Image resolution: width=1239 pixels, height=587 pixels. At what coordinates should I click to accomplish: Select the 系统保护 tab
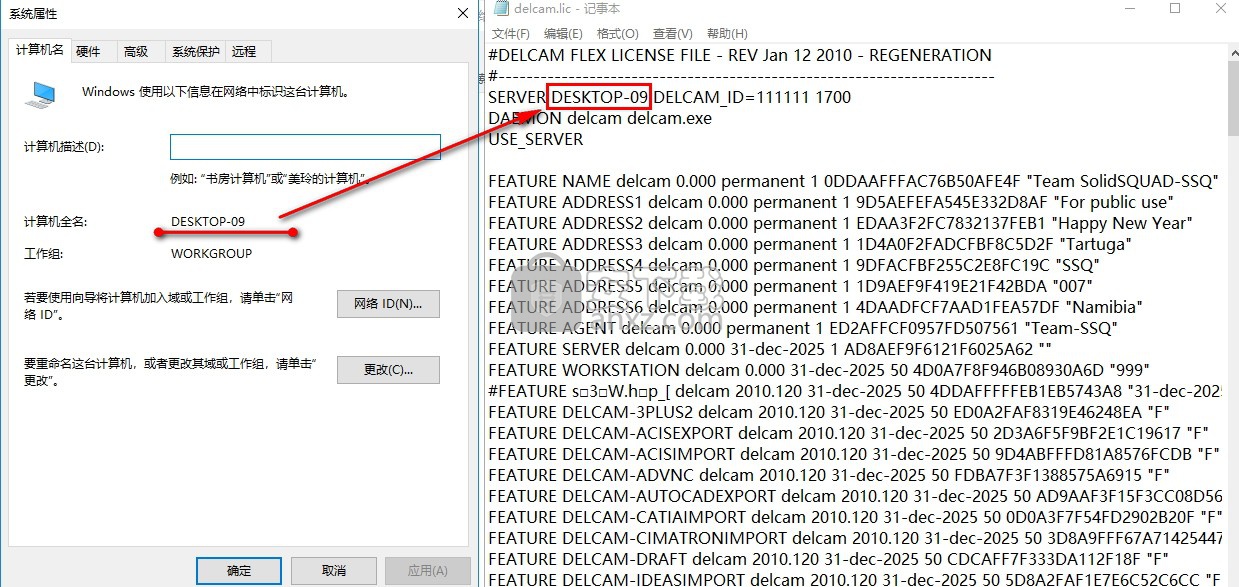pyautogui.click(x=195, y=52)
